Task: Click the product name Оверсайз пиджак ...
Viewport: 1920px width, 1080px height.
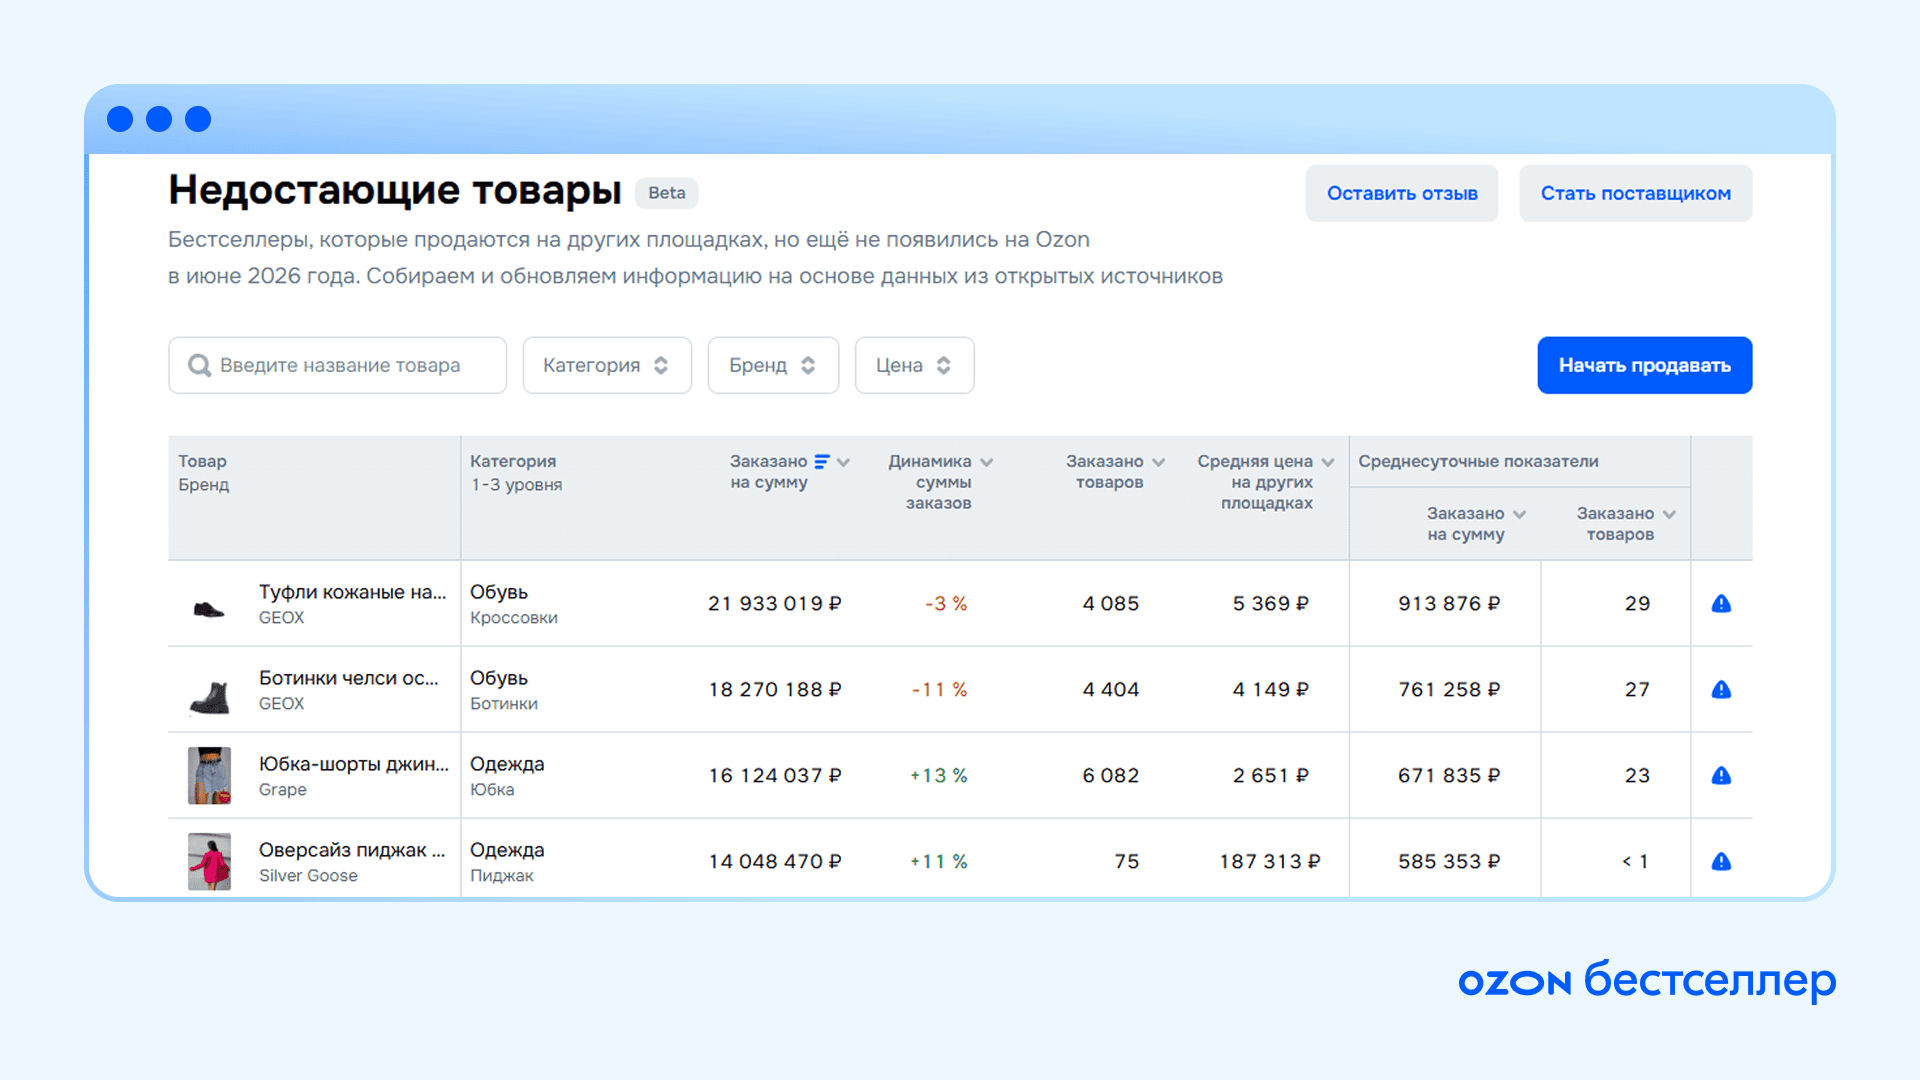Action: (352, 850)
